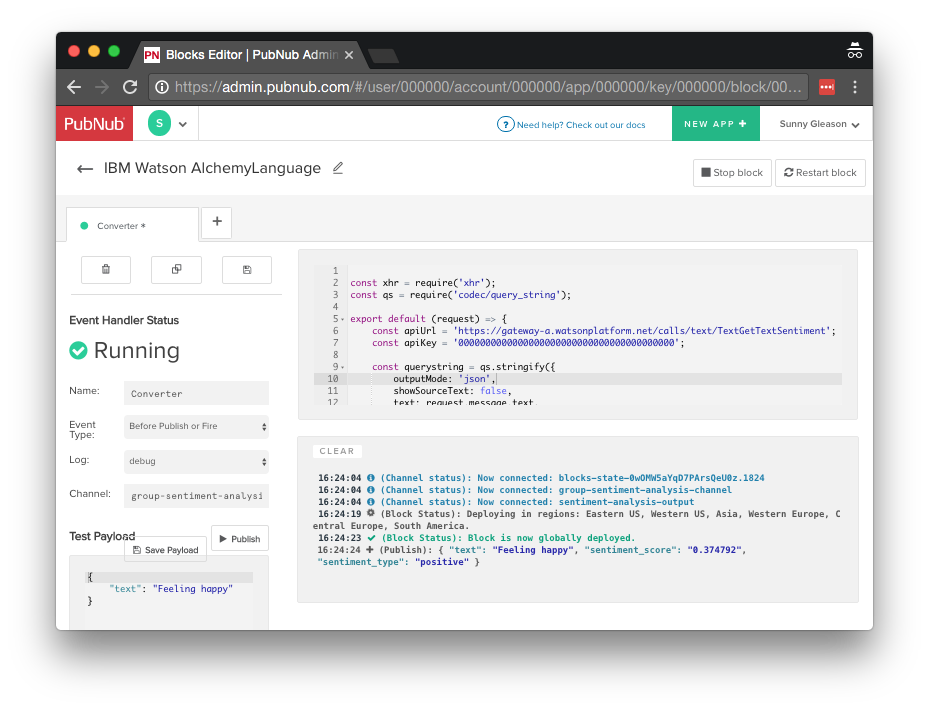Click the trash delete event handler icon

(106, 270)
